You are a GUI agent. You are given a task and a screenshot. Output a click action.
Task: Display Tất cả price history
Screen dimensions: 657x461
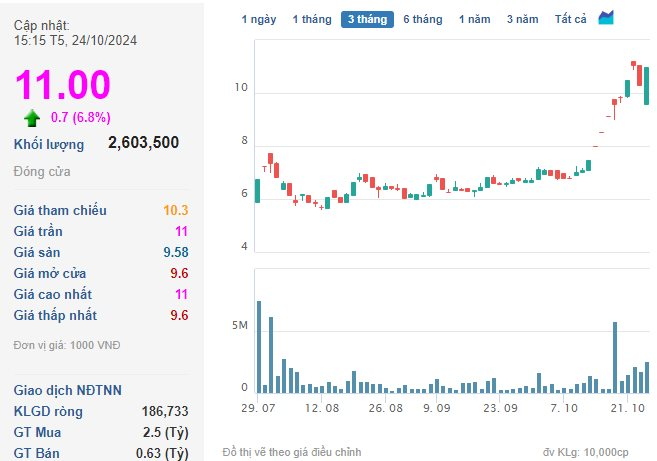pos(571,19)
